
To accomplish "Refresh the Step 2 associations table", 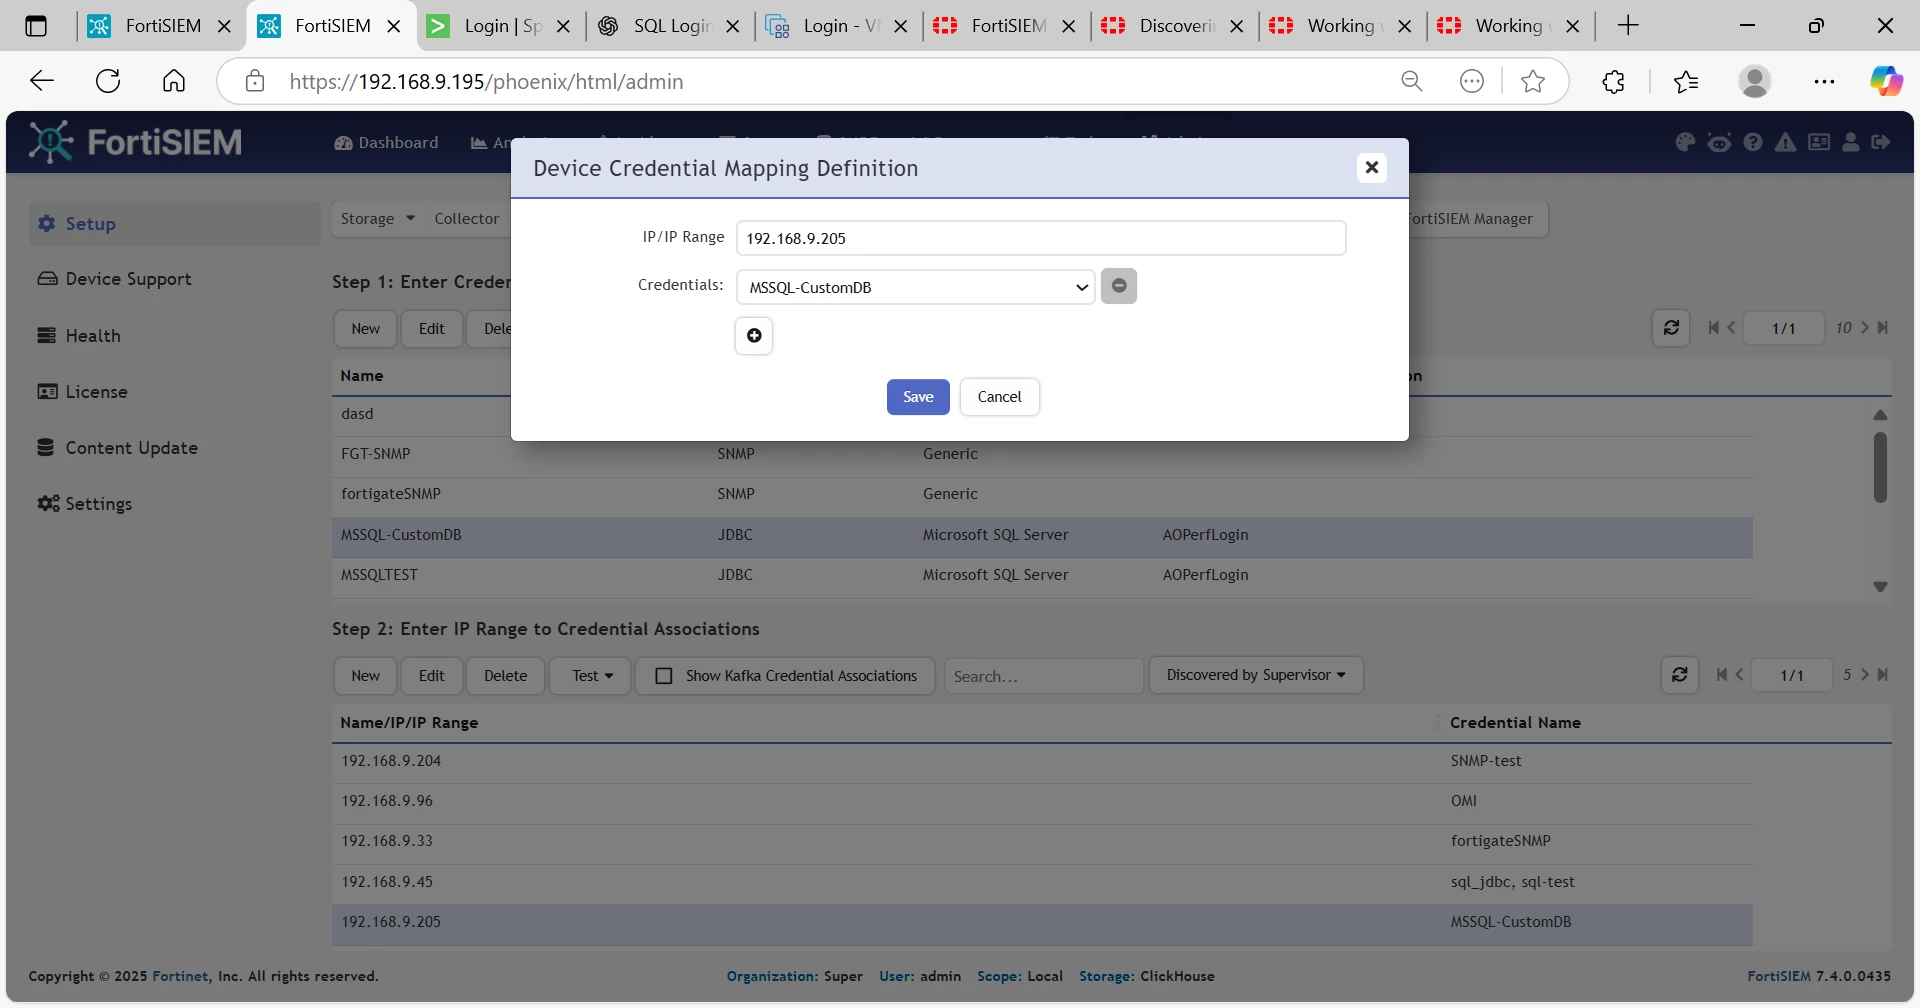I will point(1680,675).
